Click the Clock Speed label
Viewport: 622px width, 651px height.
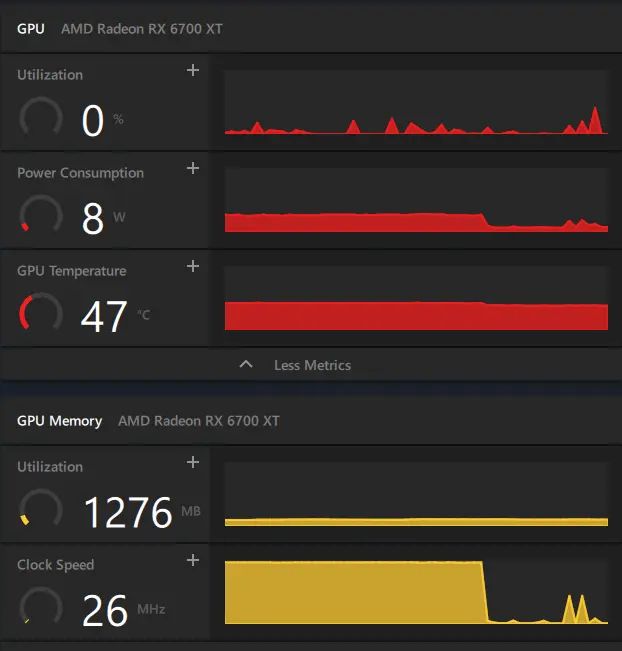tap(56, 565)
